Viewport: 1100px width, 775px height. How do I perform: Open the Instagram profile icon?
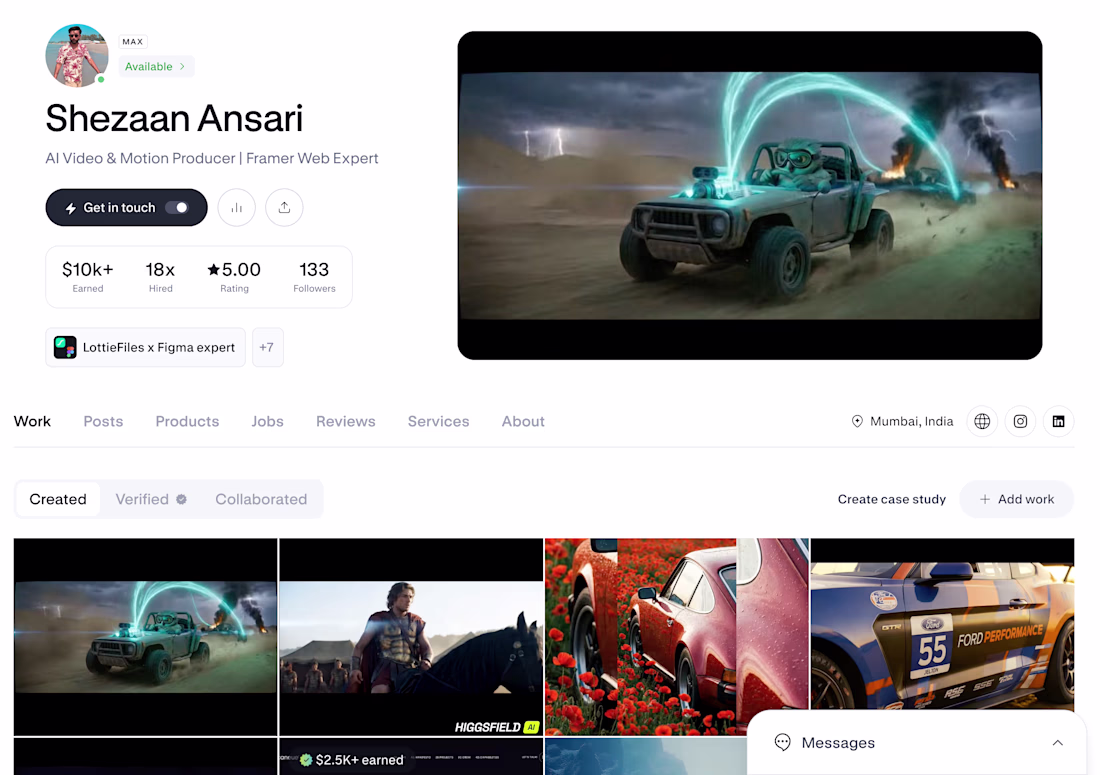point(1020,422)
